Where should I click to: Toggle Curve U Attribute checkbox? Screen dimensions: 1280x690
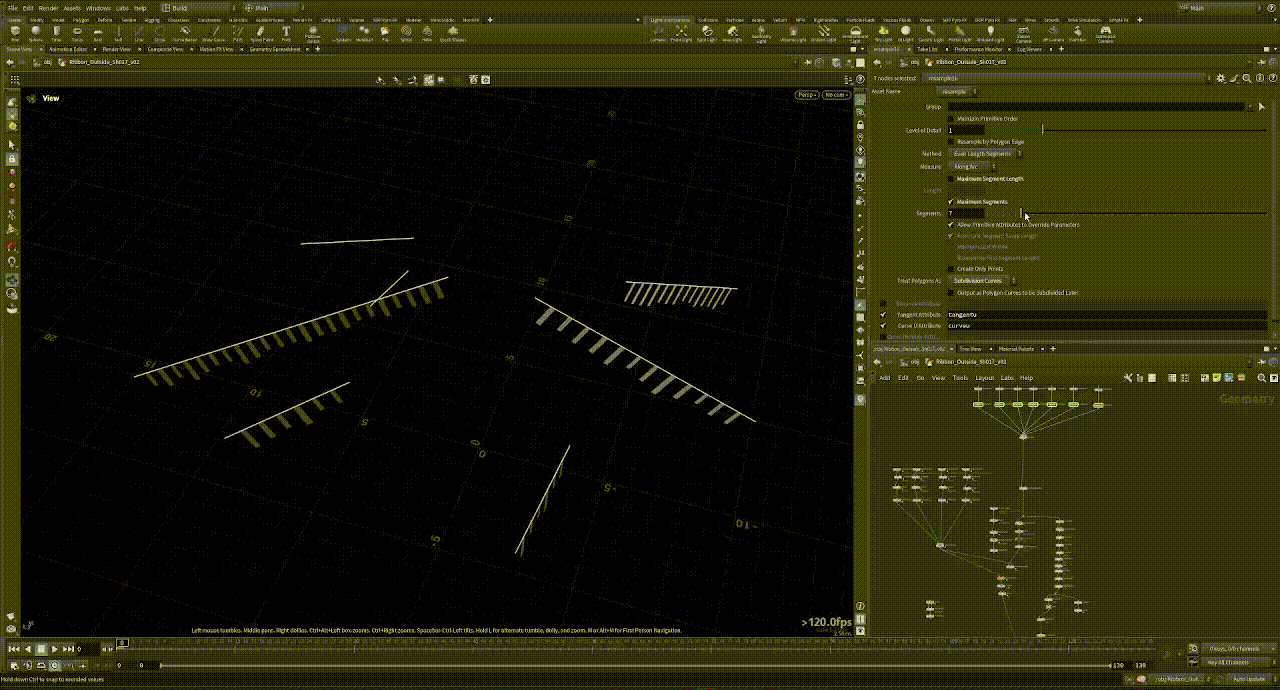pyautogui.click(x=883, y=326)
